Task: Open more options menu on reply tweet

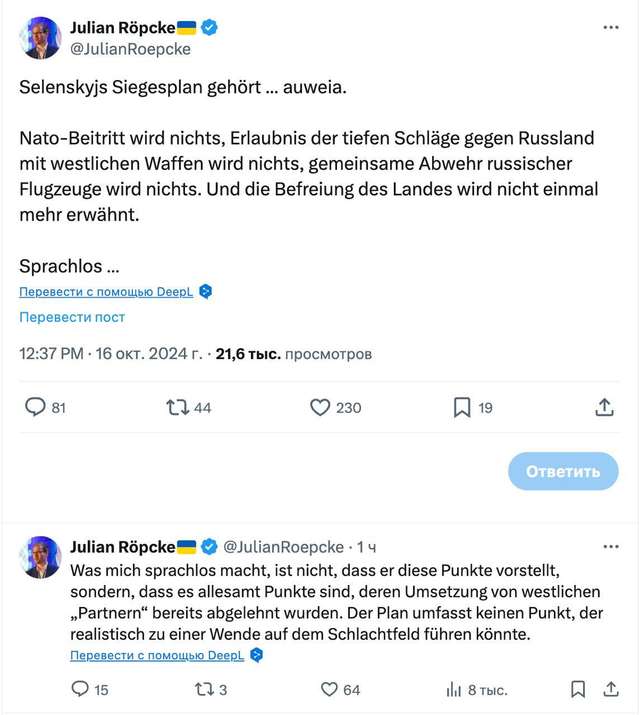Action: [x=611, y=547]
